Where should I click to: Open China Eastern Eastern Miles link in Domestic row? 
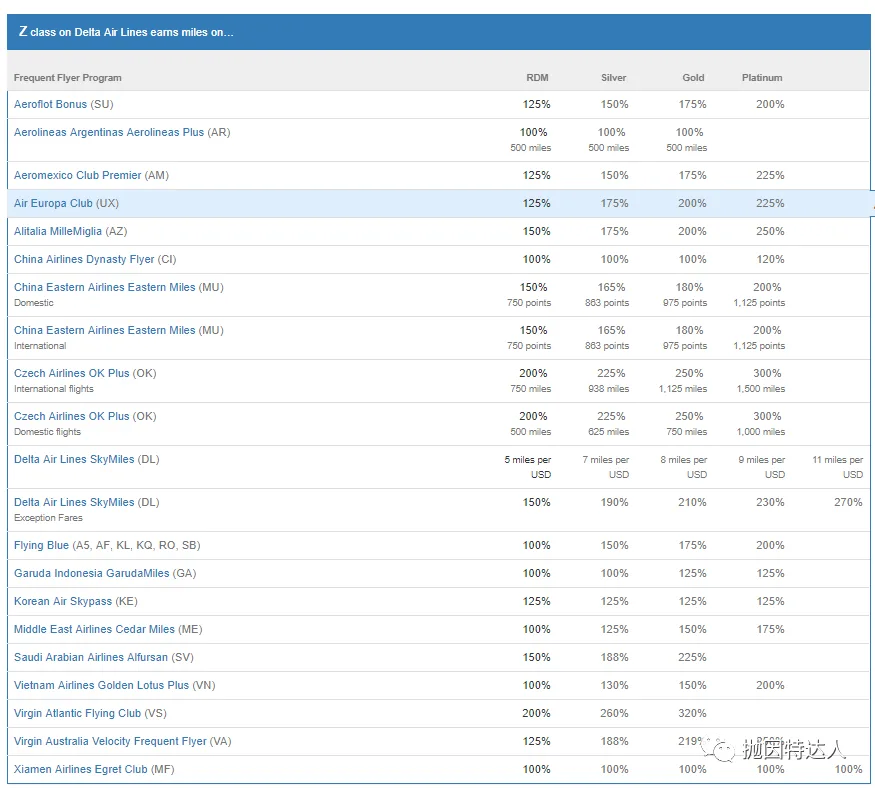click(105, 287)
